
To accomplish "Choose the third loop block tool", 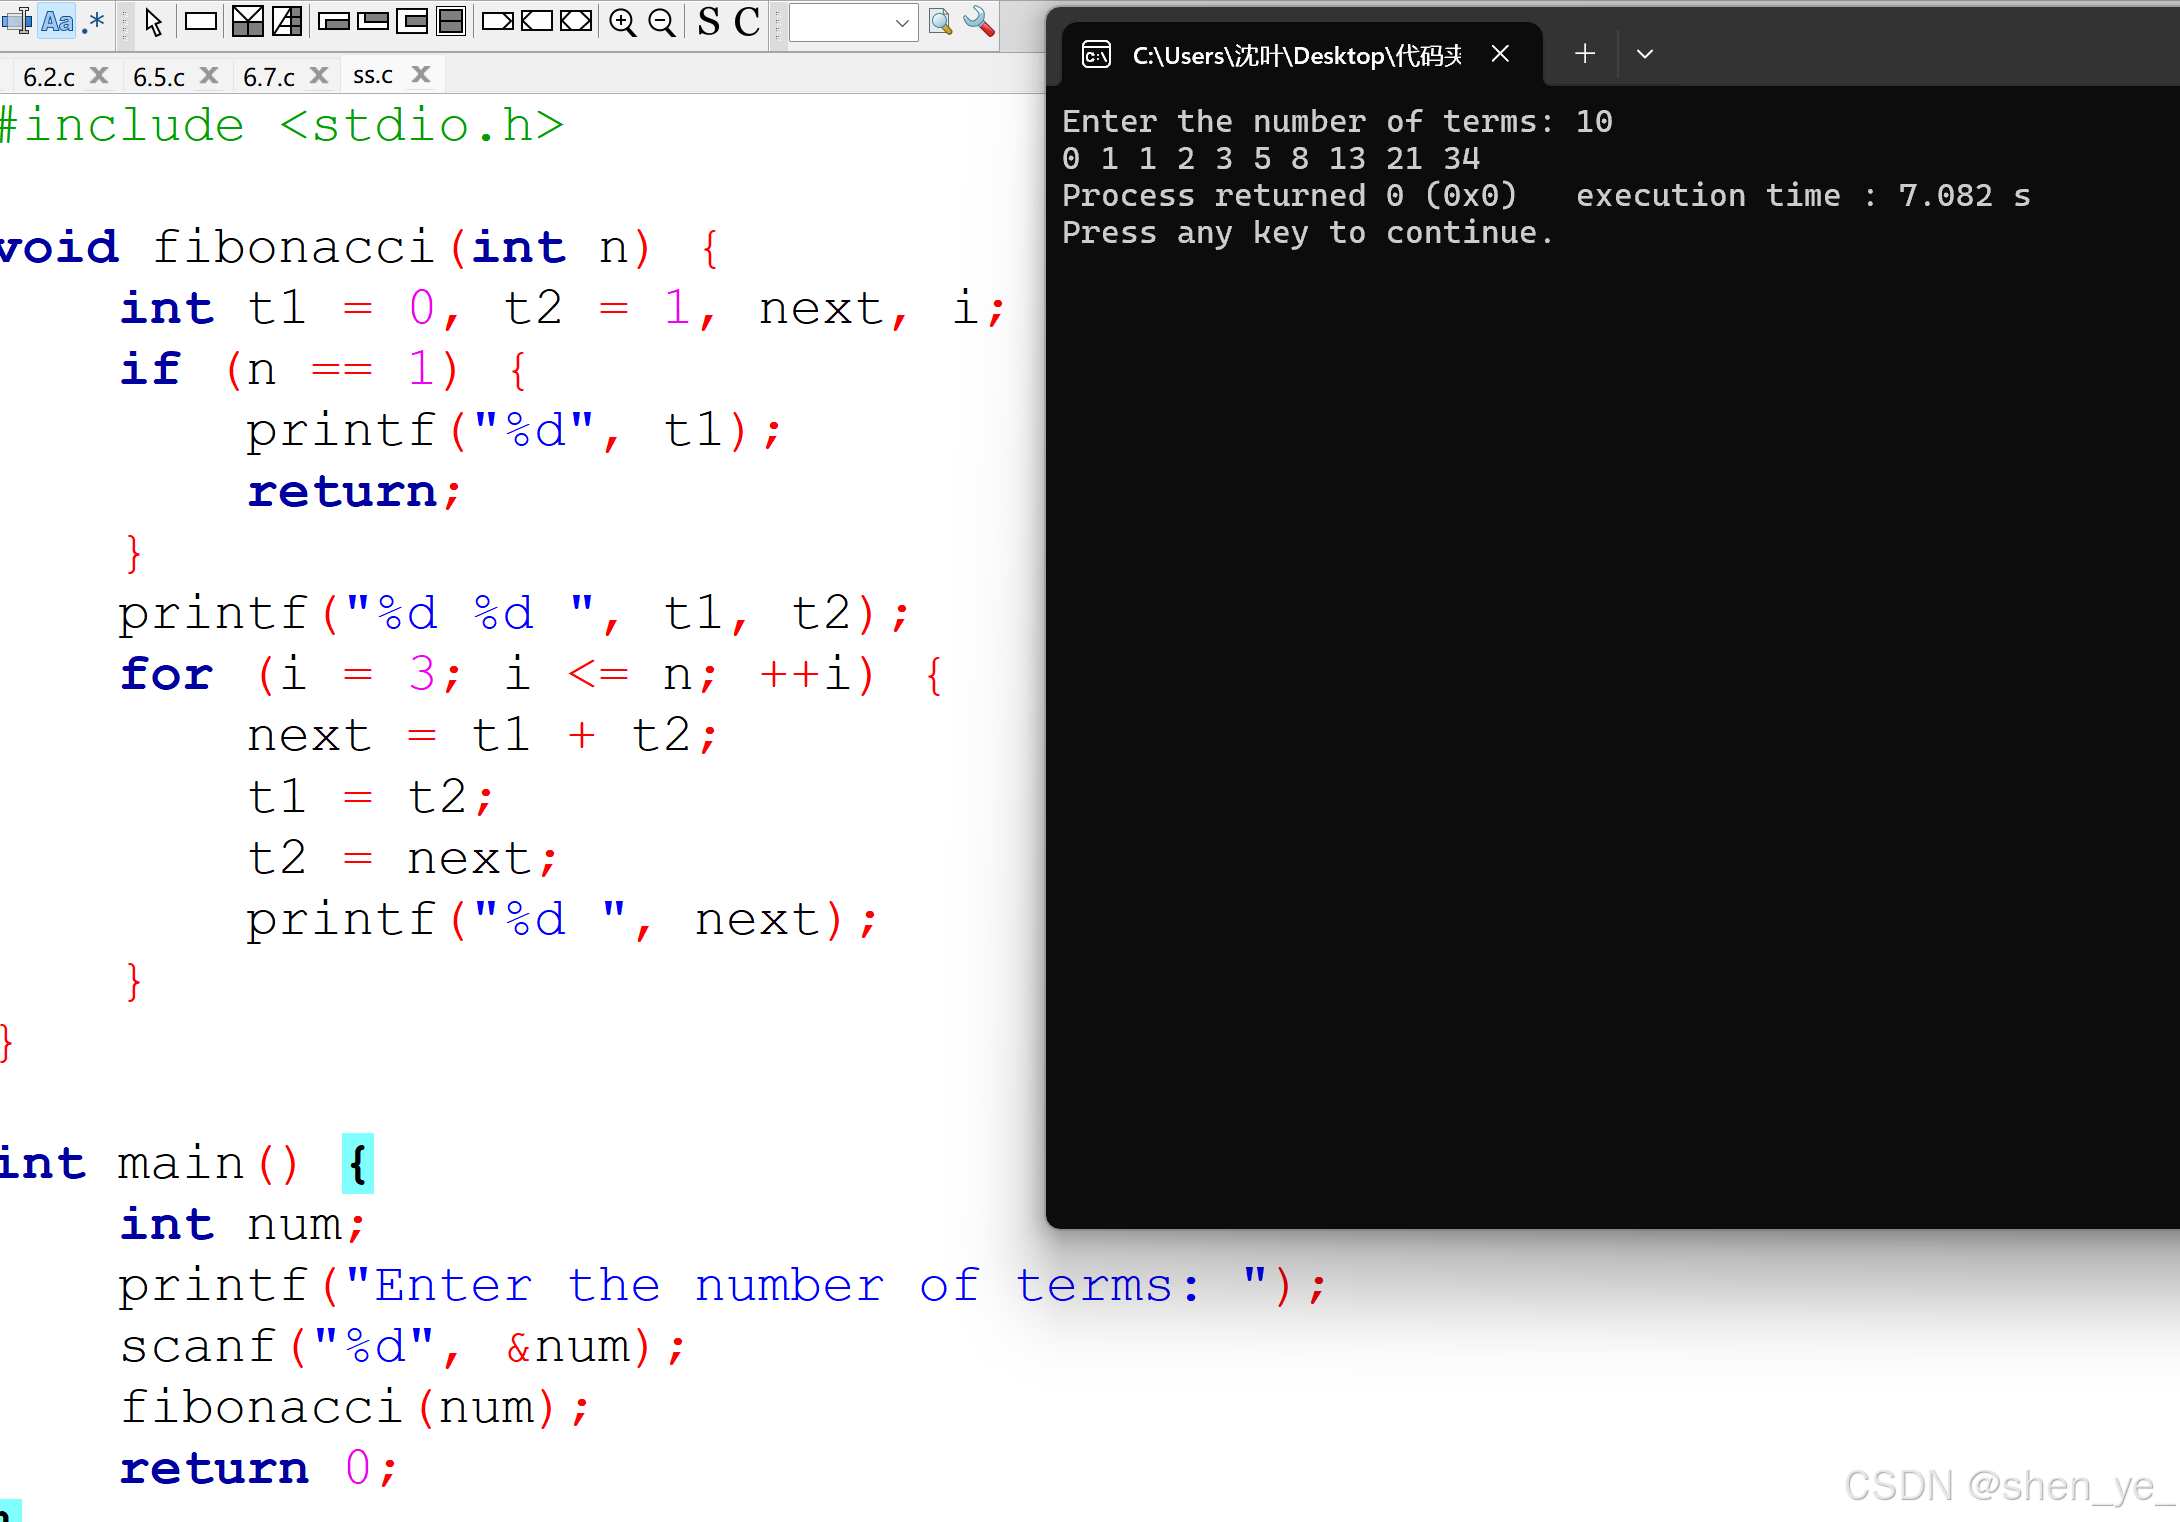I will 412,21.
